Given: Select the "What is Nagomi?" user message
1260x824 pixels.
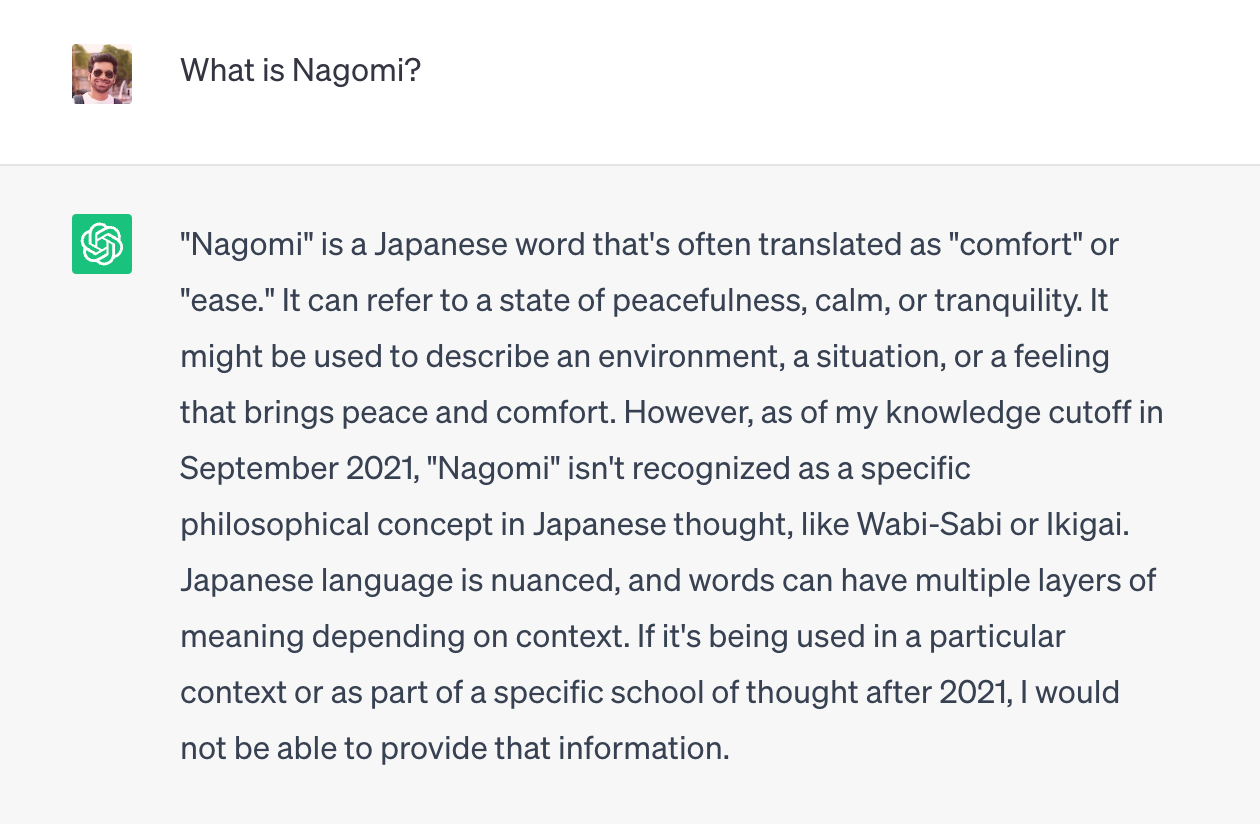Looking at the screenshot, I should point(300,71).
